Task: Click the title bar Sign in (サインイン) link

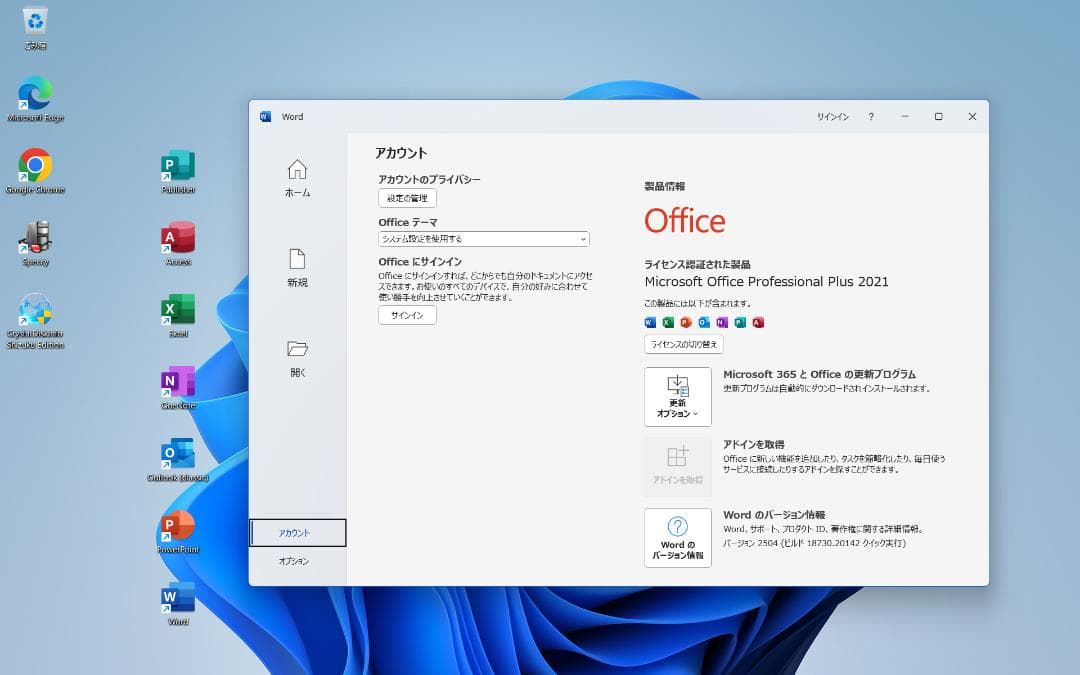Action: click(x=832, y=117)
